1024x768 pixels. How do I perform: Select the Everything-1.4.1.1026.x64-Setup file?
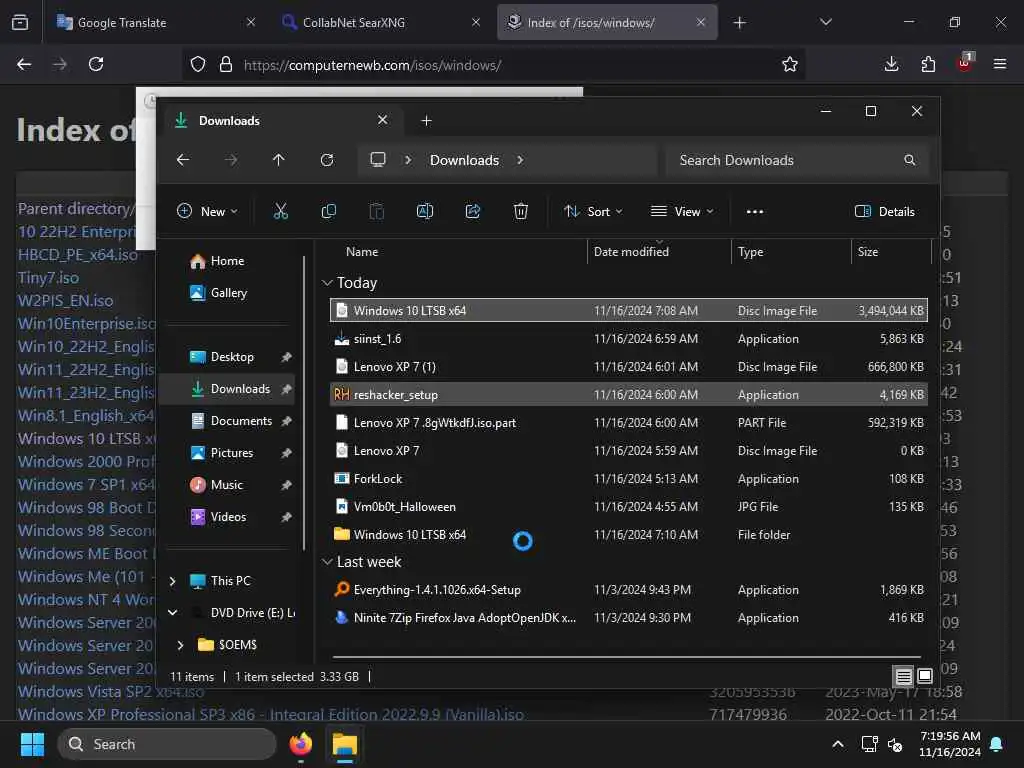tap(629, 590)
